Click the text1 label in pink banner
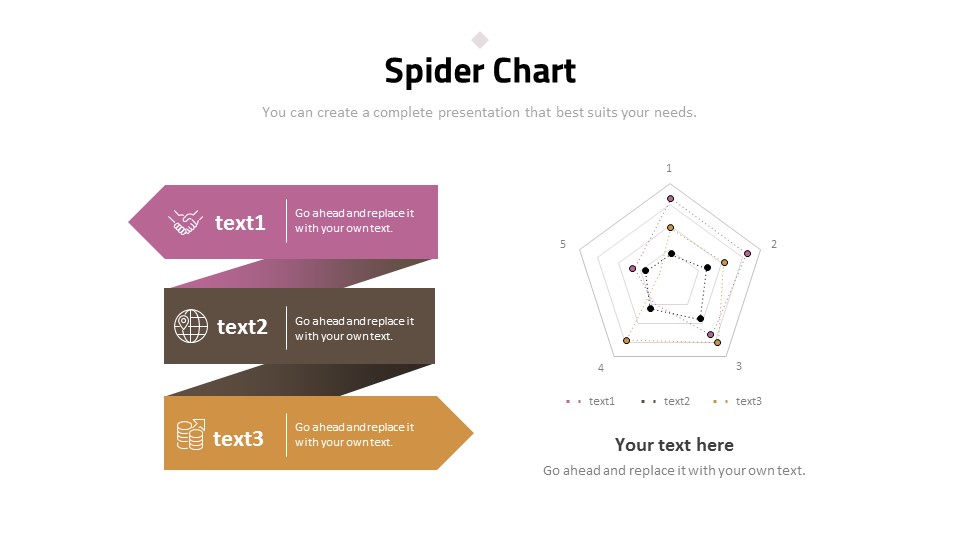Viewport: 960px width, 540px height. 240,223
